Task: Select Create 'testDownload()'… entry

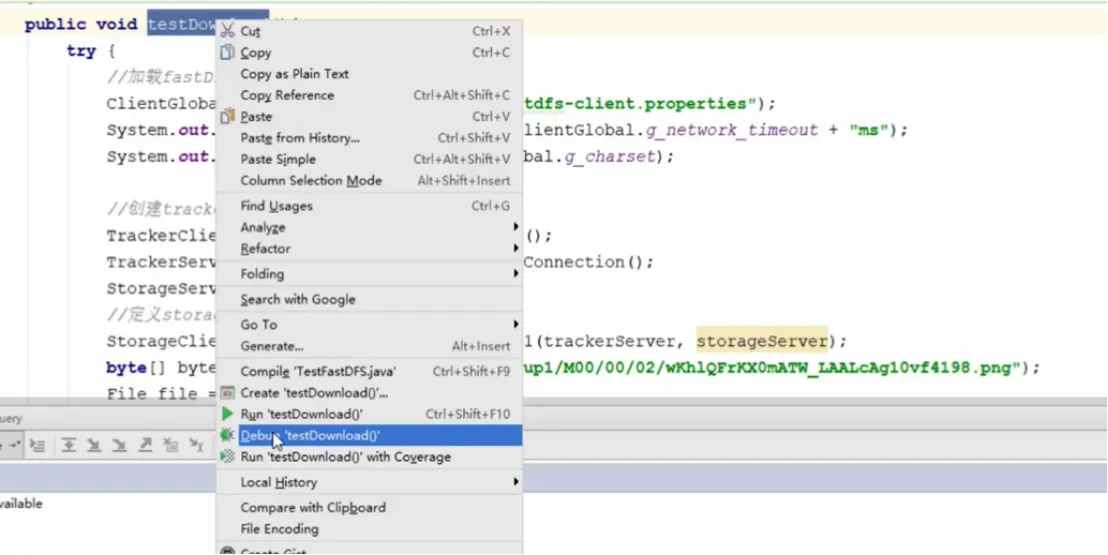Action: [x=370, y=392]
